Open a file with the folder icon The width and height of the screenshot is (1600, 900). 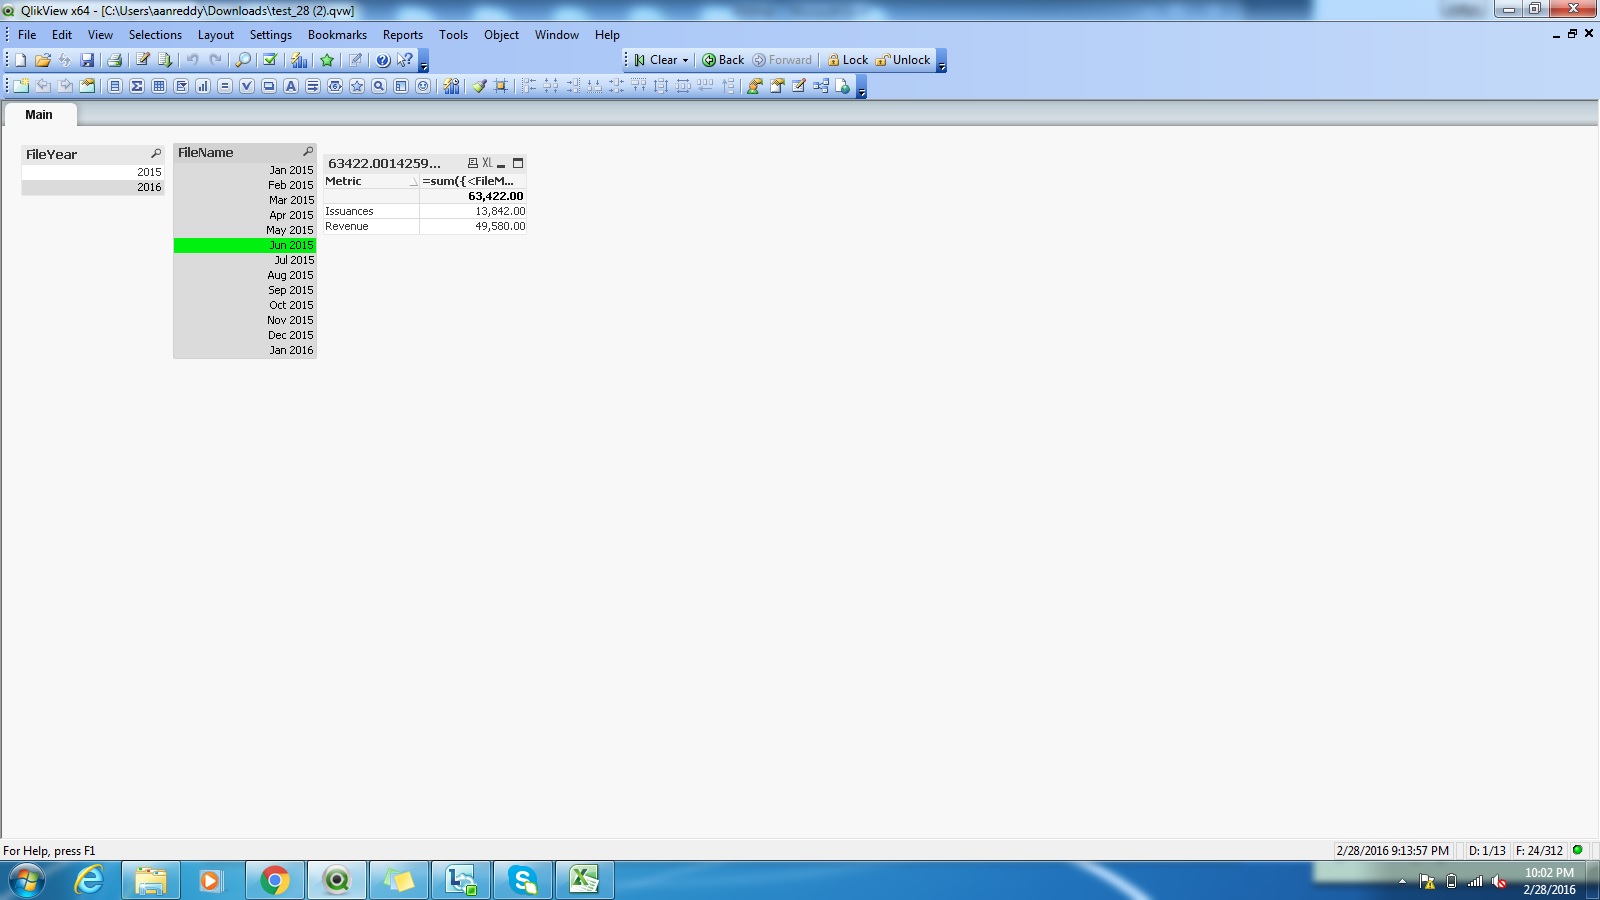(43, 60)
